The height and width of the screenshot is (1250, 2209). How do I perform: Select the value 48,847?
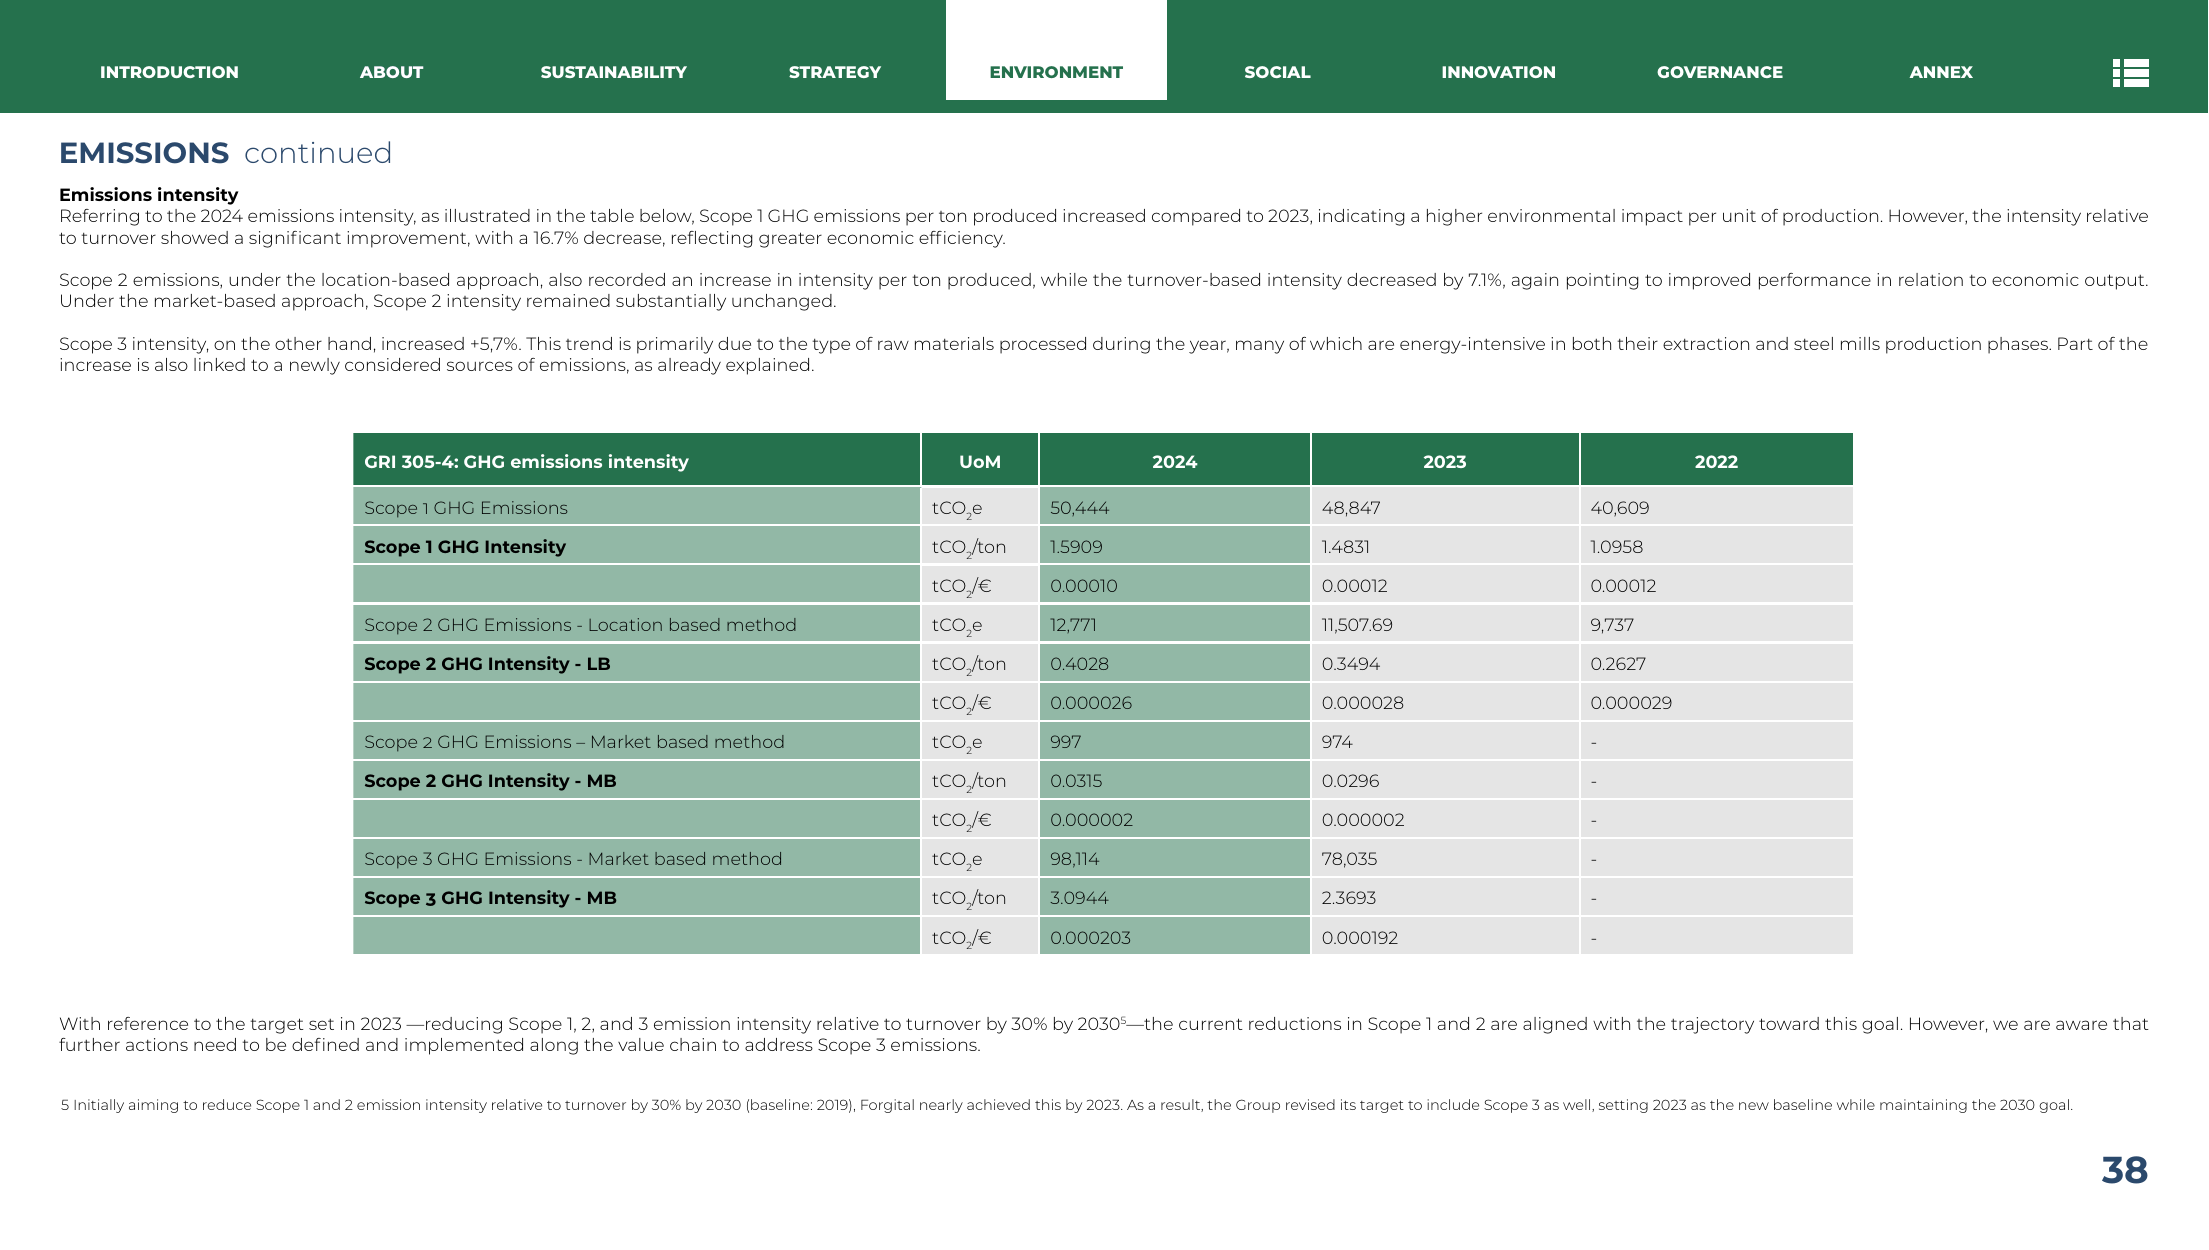click(x=1351, y=508)
